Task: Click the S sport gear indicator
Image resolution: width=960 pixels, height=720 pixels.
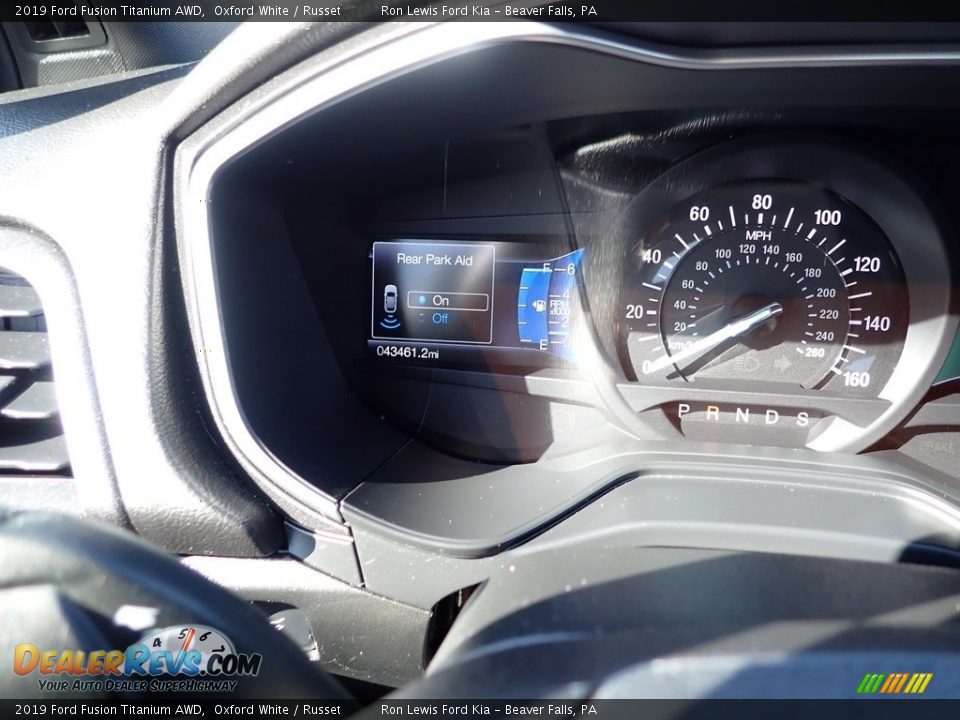Action: (804, 417)
